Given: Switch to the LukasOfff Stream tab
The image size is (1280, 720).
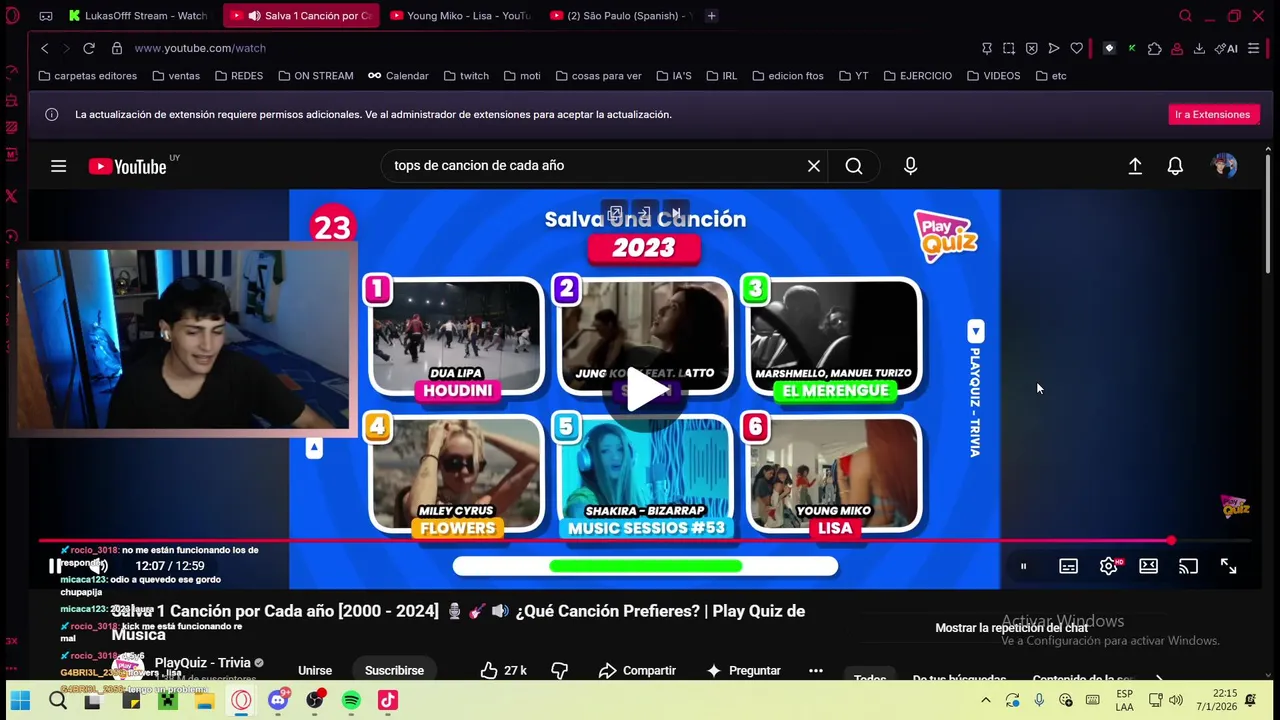Looking at the screenshot, I should tap(139, 16).
